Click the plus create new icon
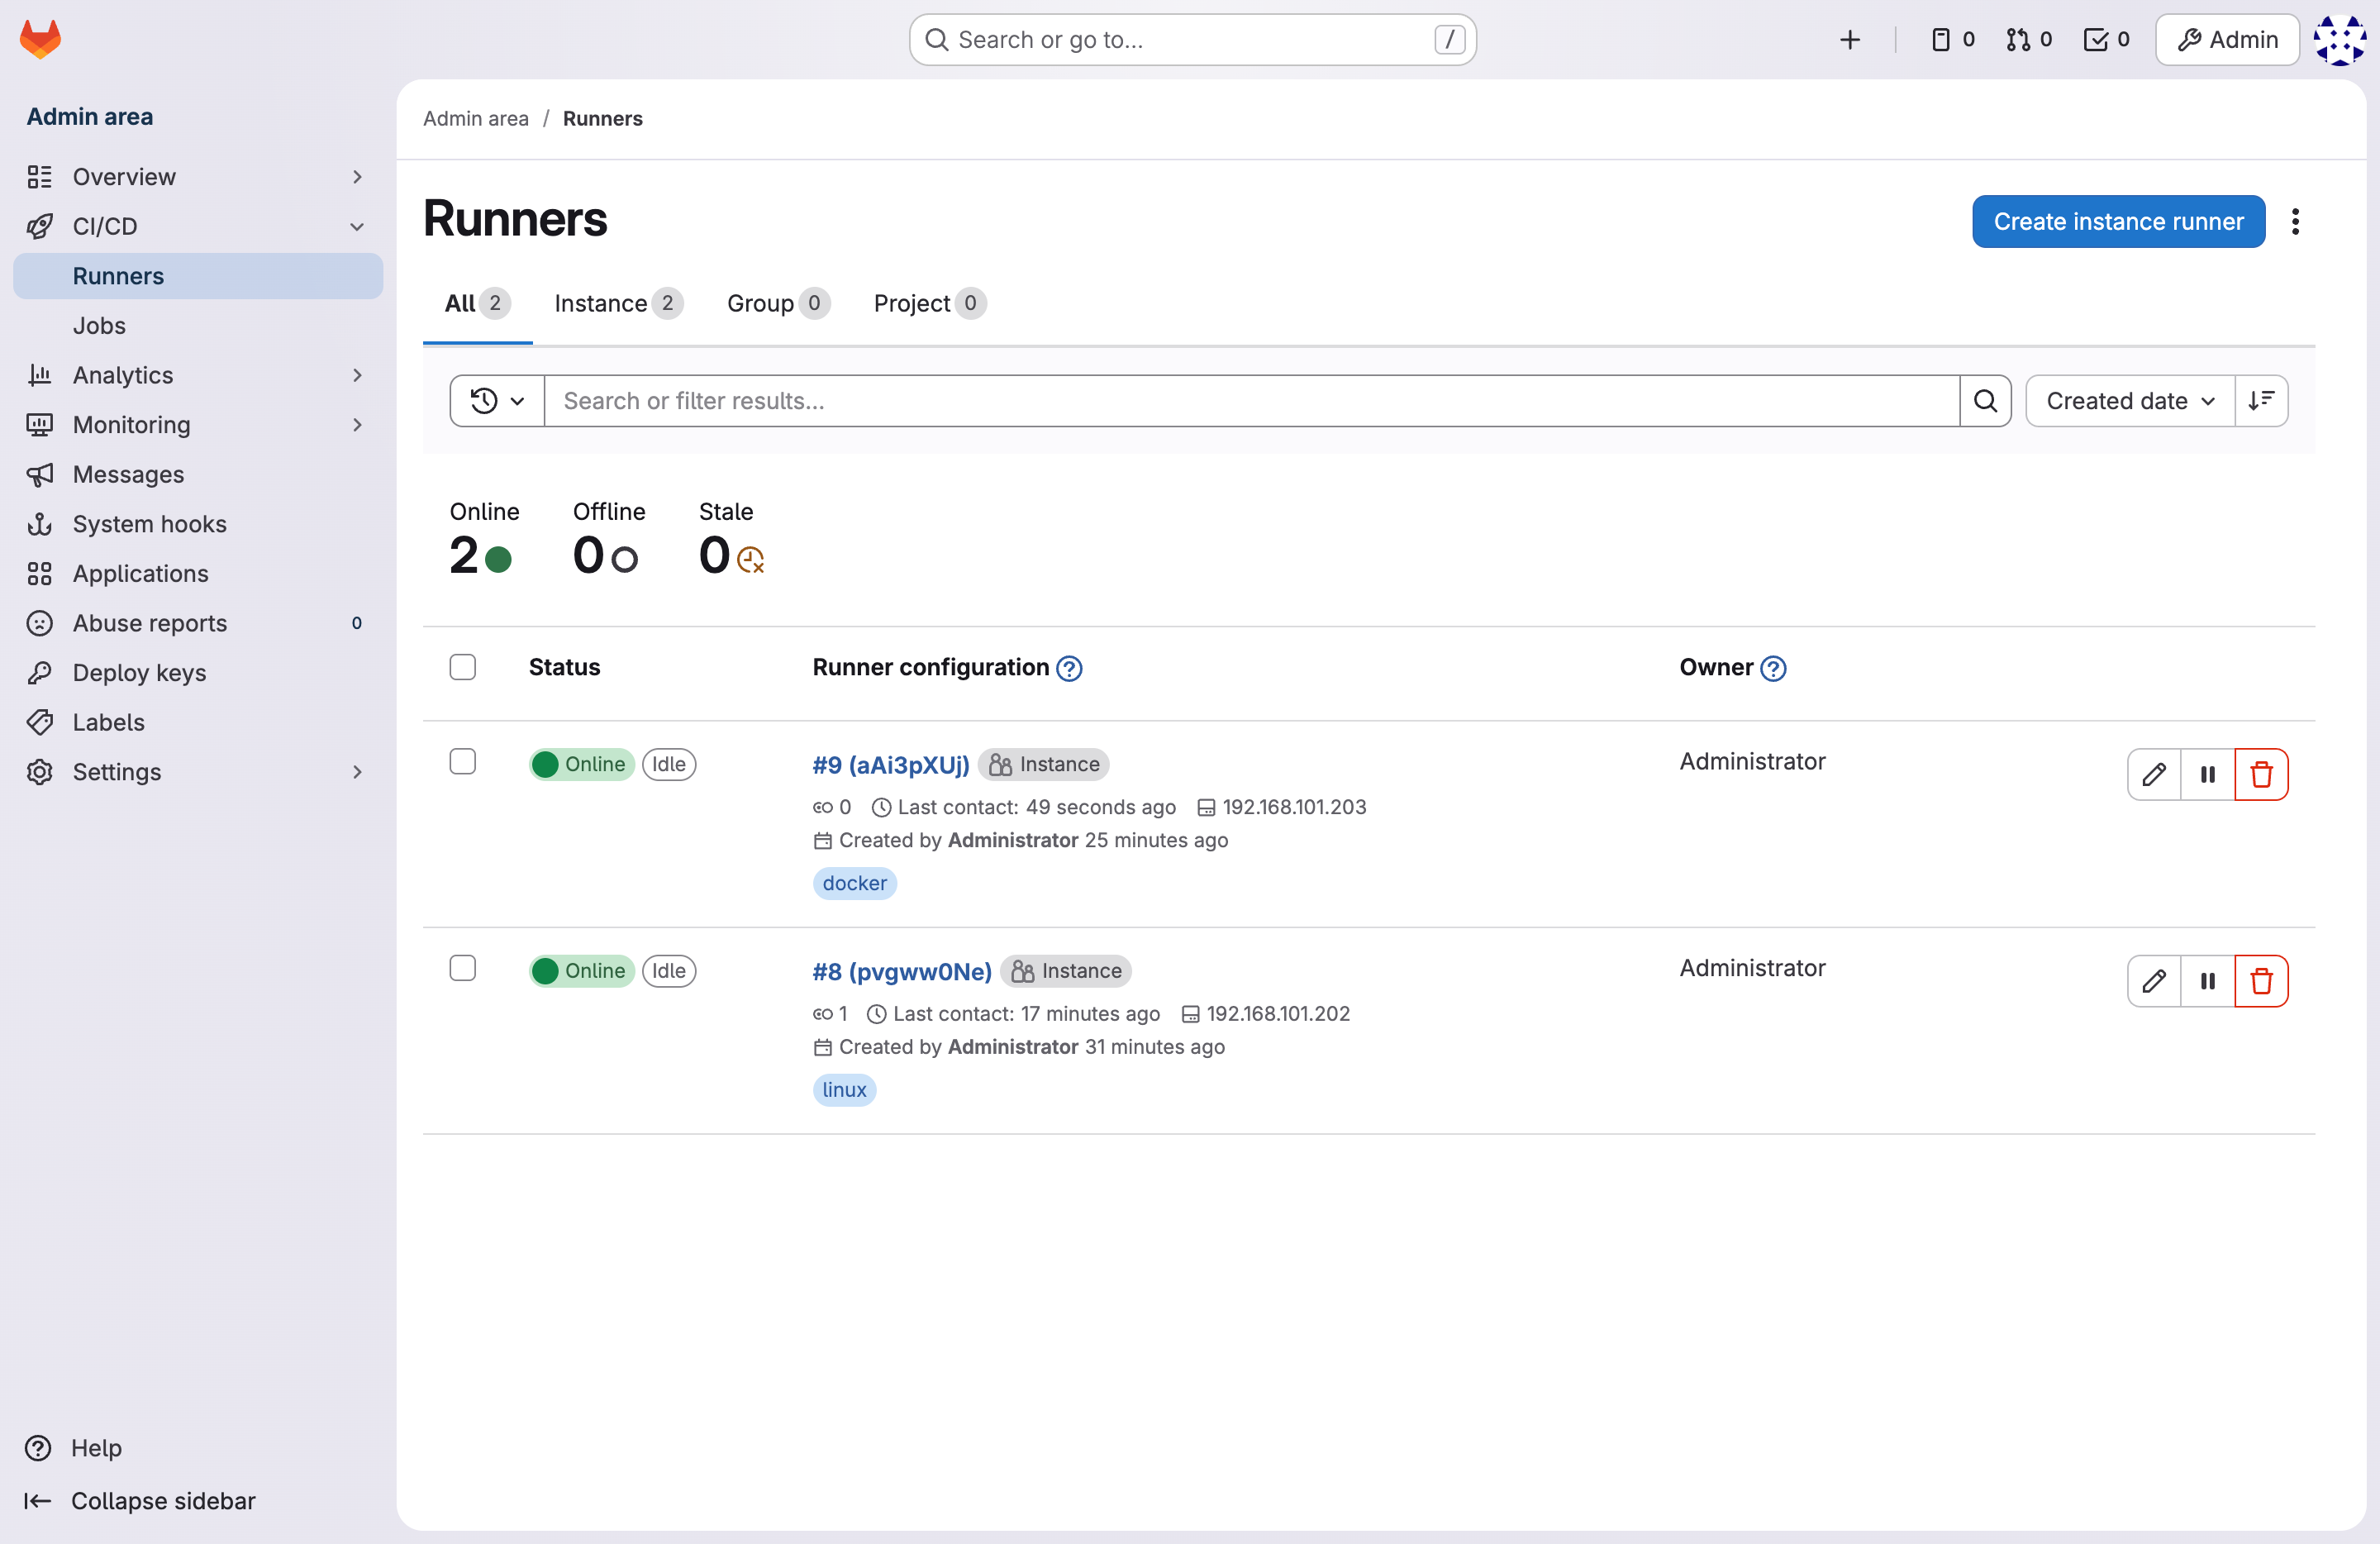Viewport: 2380px width, 1544px height. [1849, 40]
